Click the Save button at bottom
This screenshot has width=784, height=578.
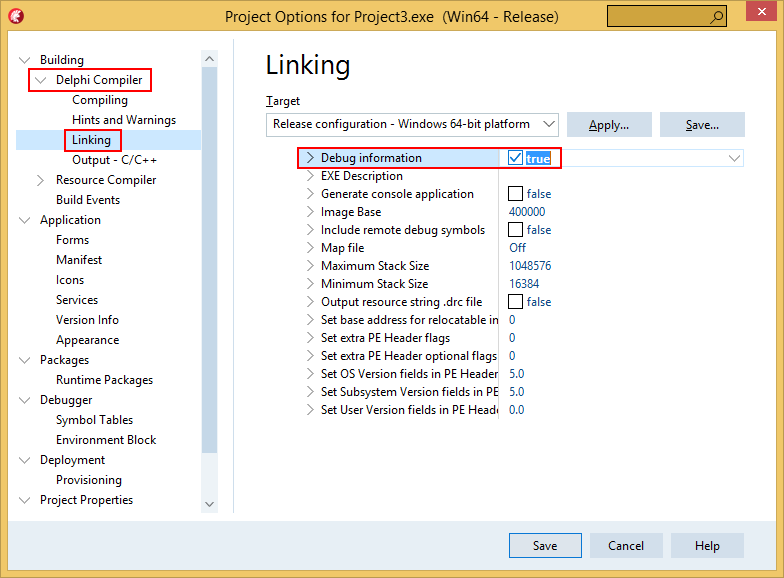545,546
